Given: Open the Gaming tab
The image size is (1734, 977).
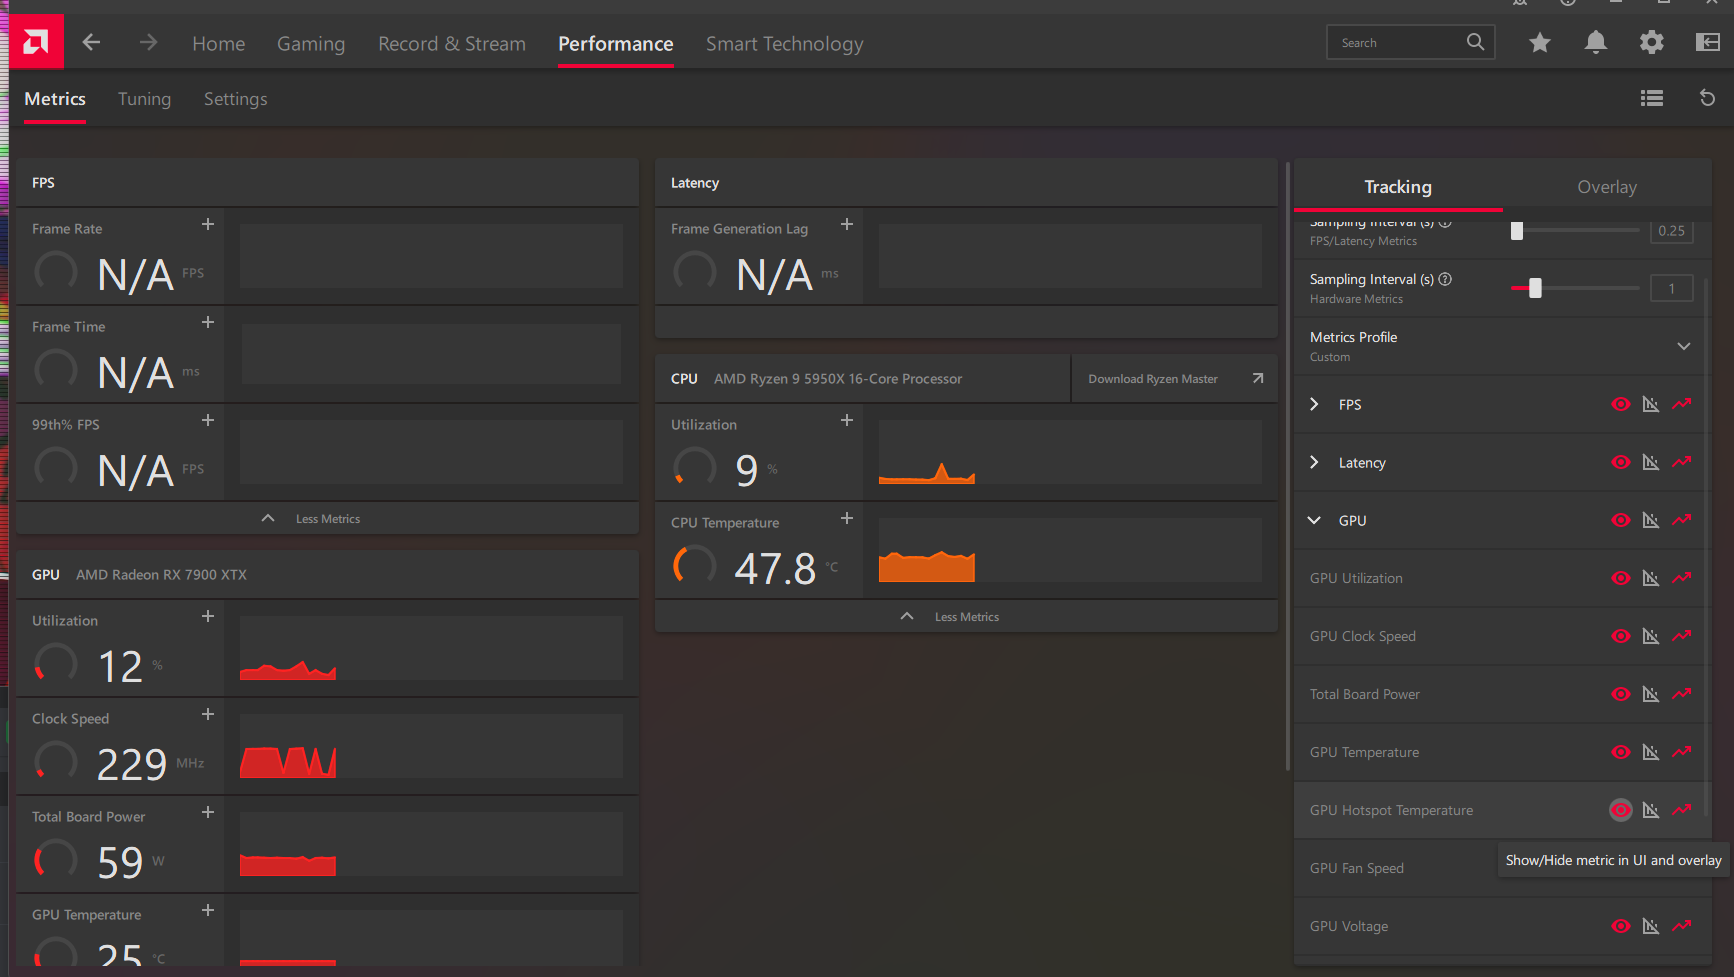Looking at the screenshot, I should (311, 44).
